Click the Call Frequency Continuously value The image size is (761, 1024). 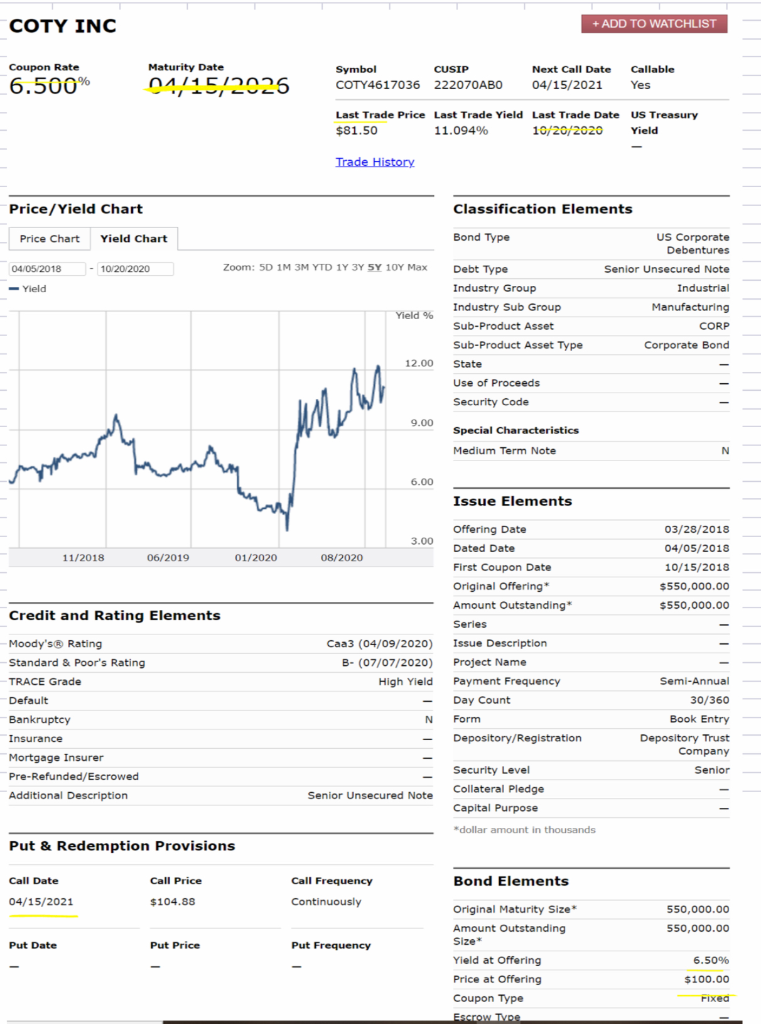pyautogui.click(x=326, y=902)
